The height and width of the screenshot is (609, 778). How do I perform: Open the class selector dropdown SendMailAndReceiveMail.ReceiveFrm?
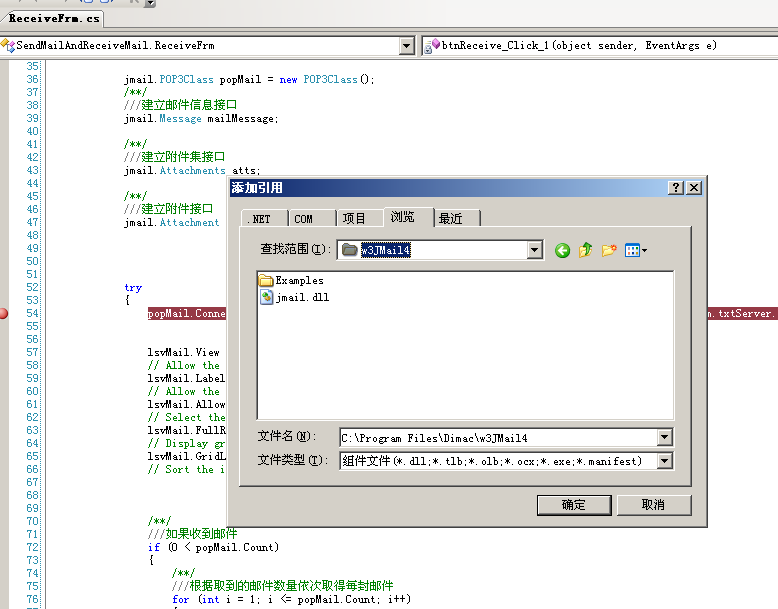pyautogui.click(x=406, y=46)
